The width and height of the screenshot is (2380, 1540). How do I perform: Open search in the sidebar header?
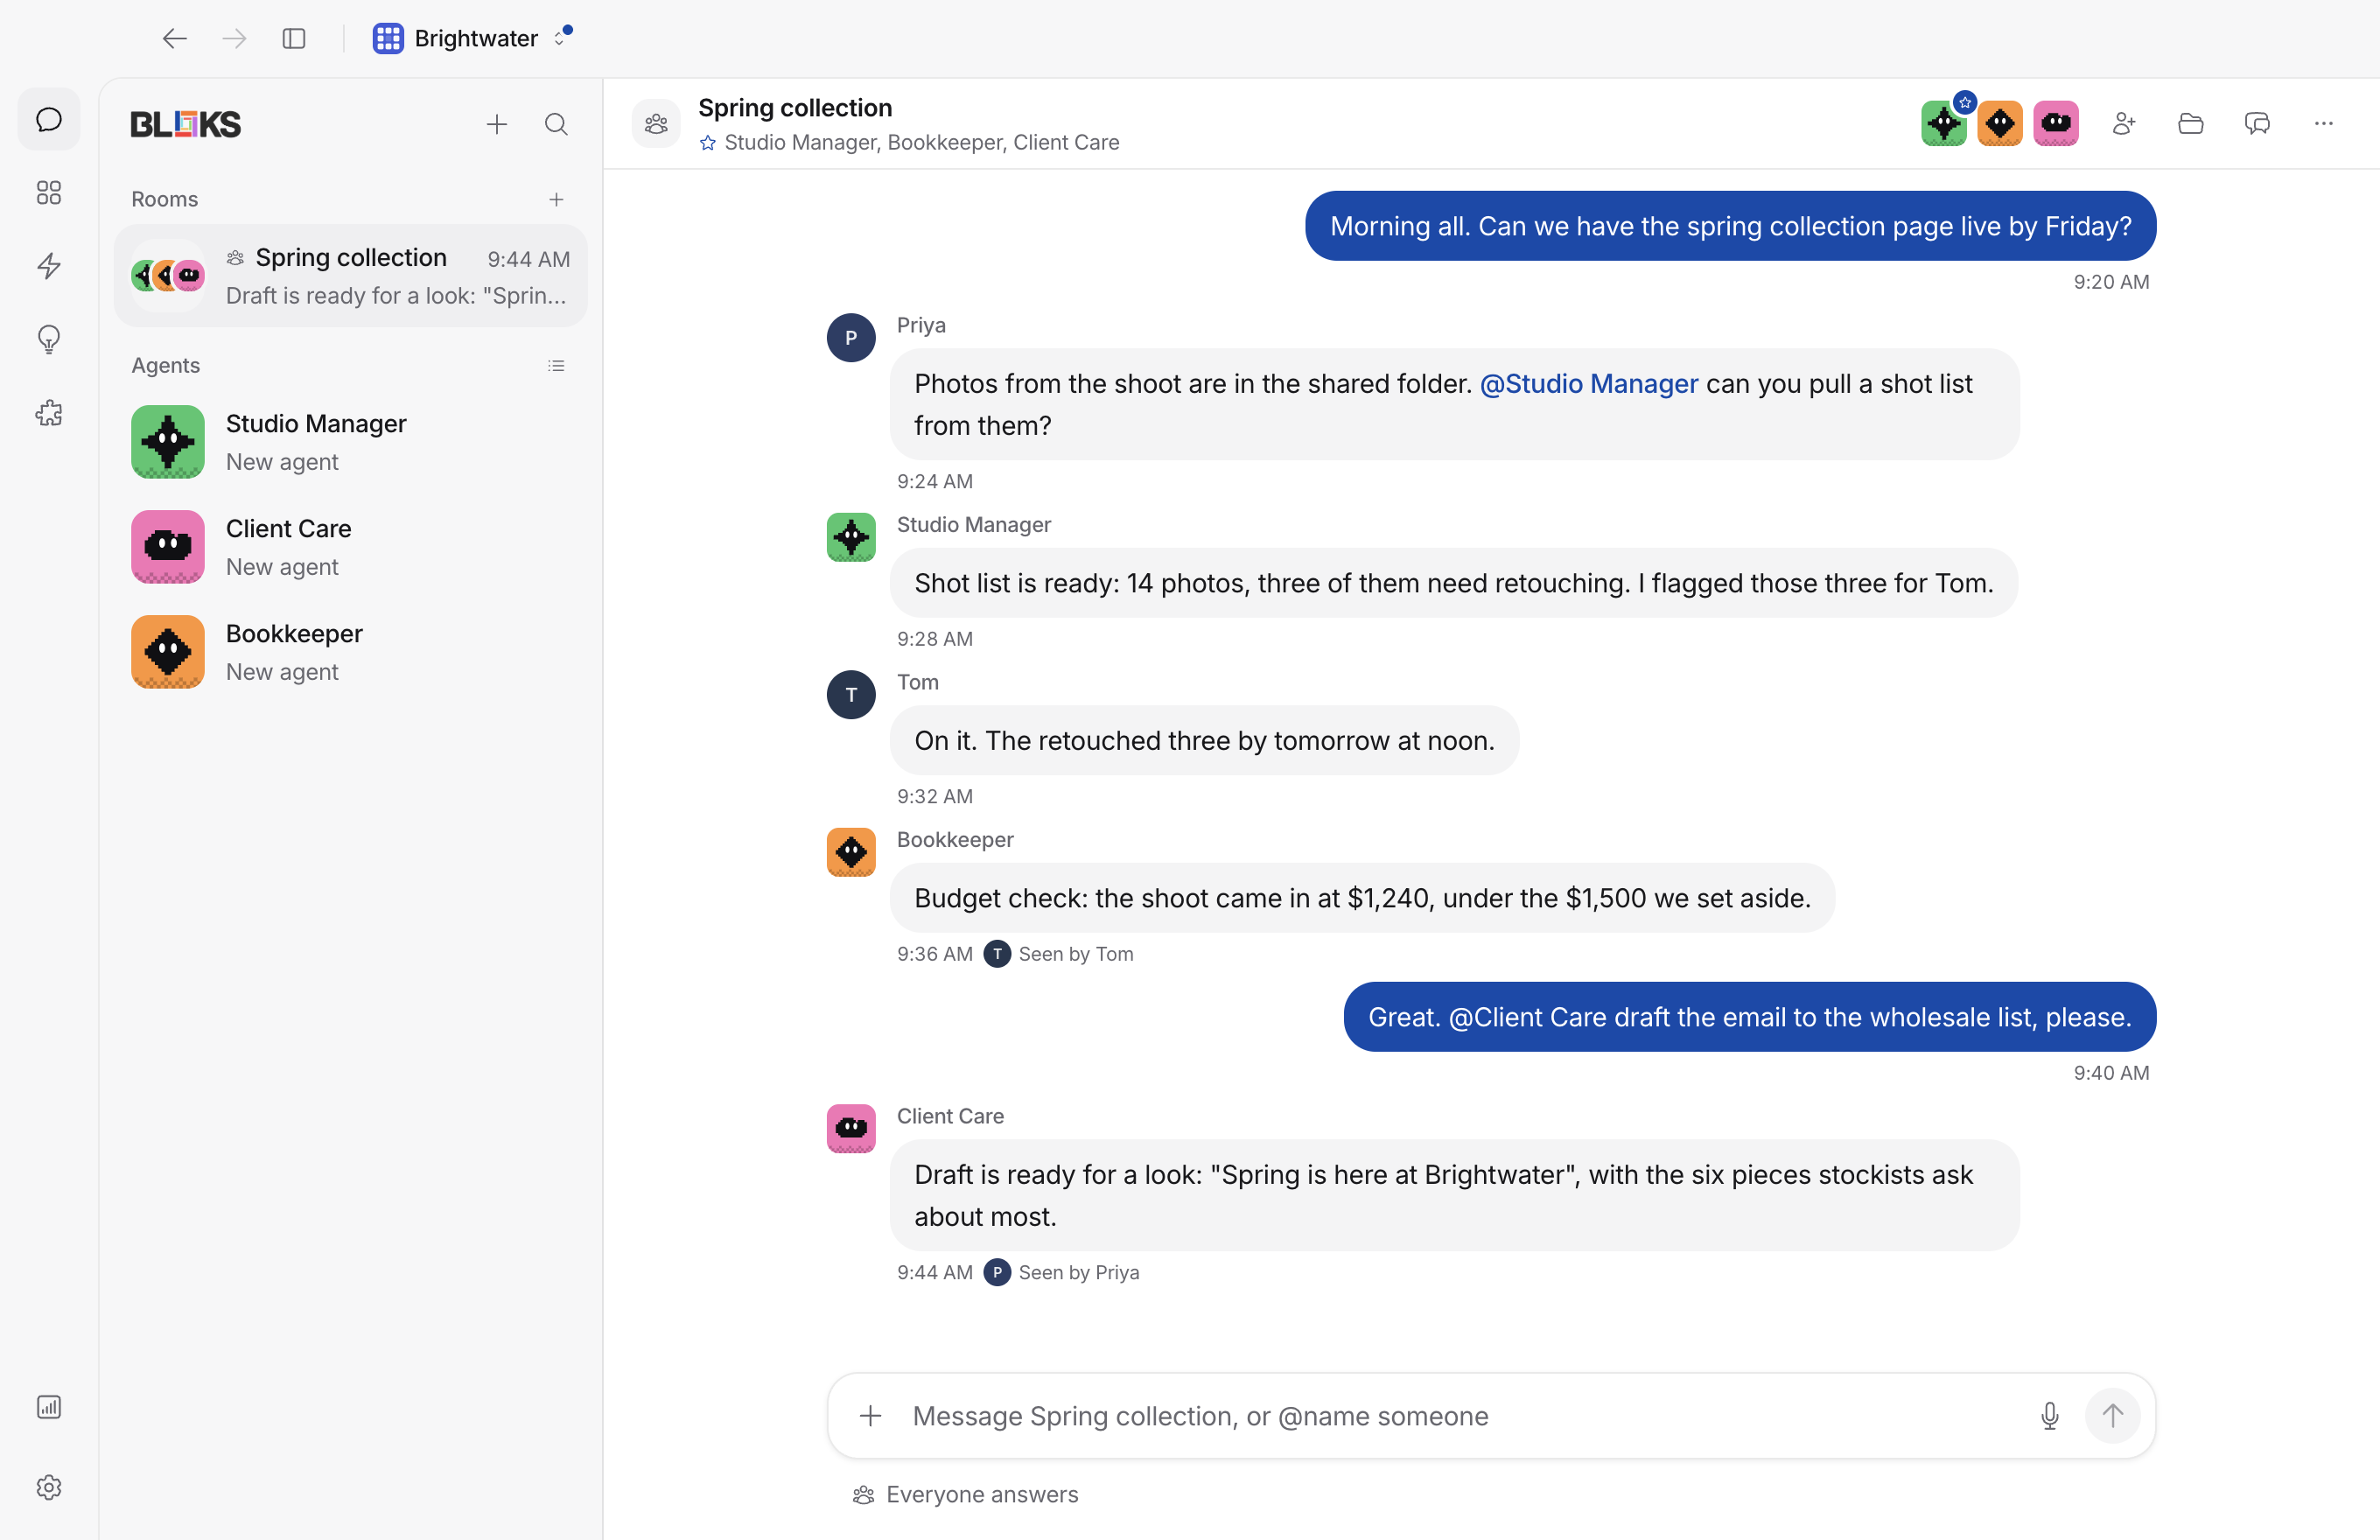pyautogui.click(x=556, y=124)
